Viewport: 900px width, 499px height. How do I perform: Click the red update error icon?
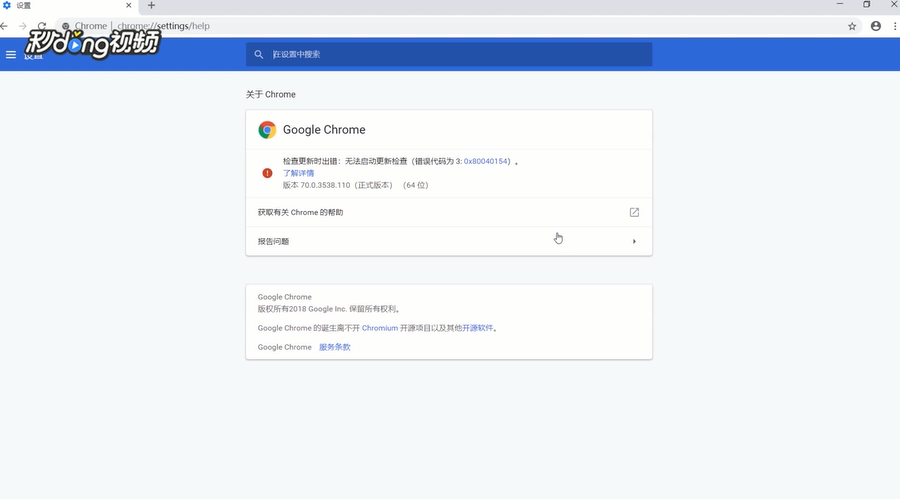[267, 173]
